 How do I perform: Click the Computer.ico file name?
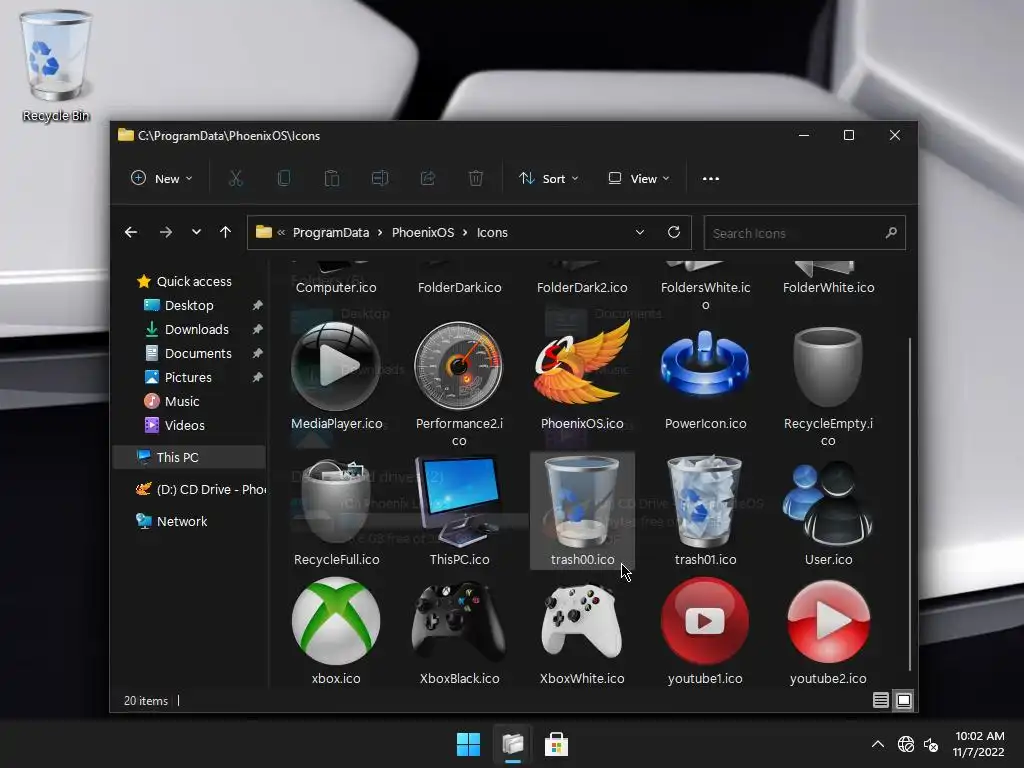(336, 287)
